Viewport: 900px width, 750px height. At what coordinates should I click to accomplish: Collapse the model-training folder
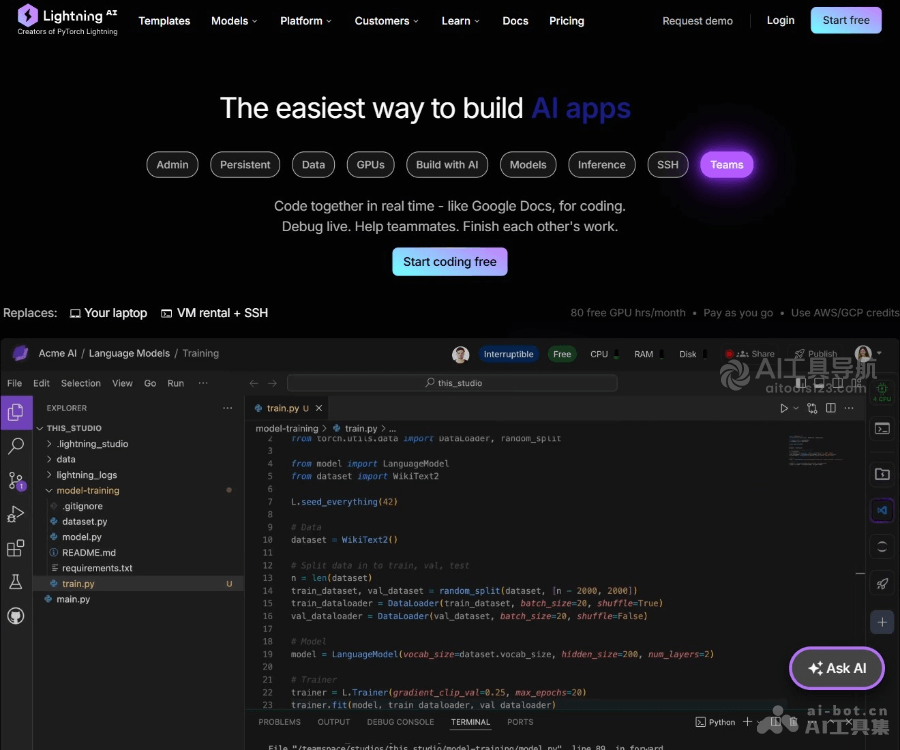click(x=83, y=490)
